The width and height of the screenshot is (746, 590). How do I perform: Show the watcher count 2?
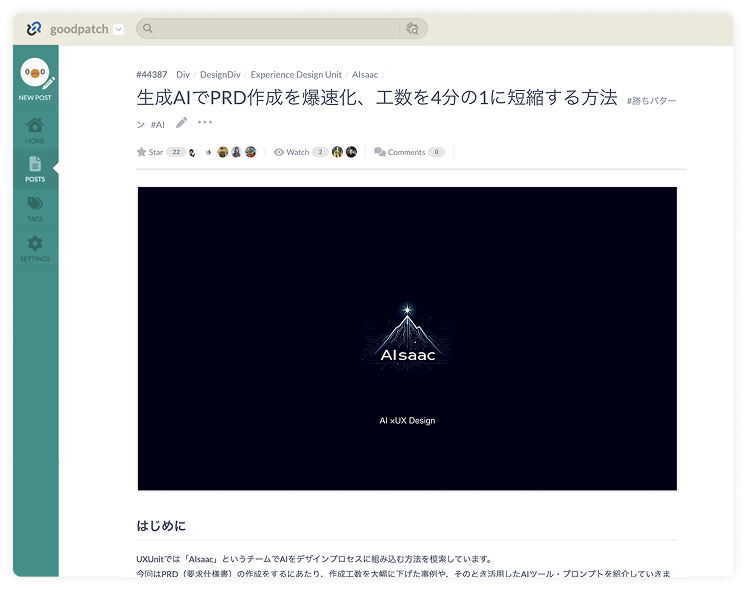click(x=320, y=152)
